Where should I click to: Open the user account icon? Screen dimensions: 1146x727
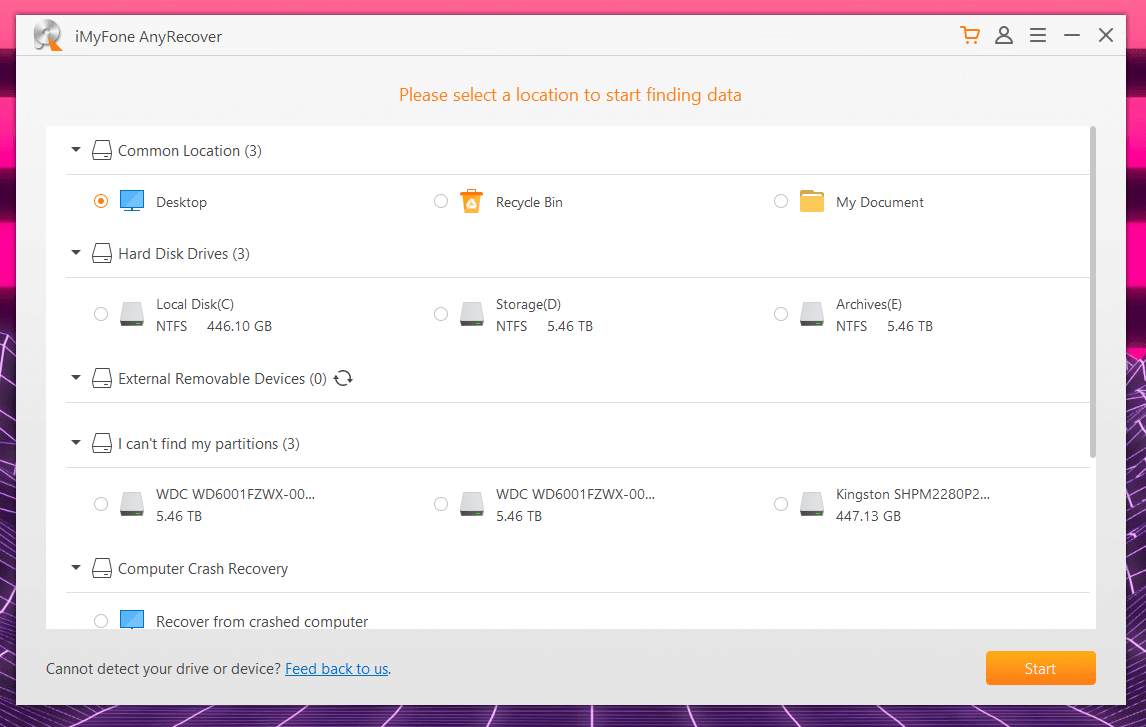point(1004,35)
